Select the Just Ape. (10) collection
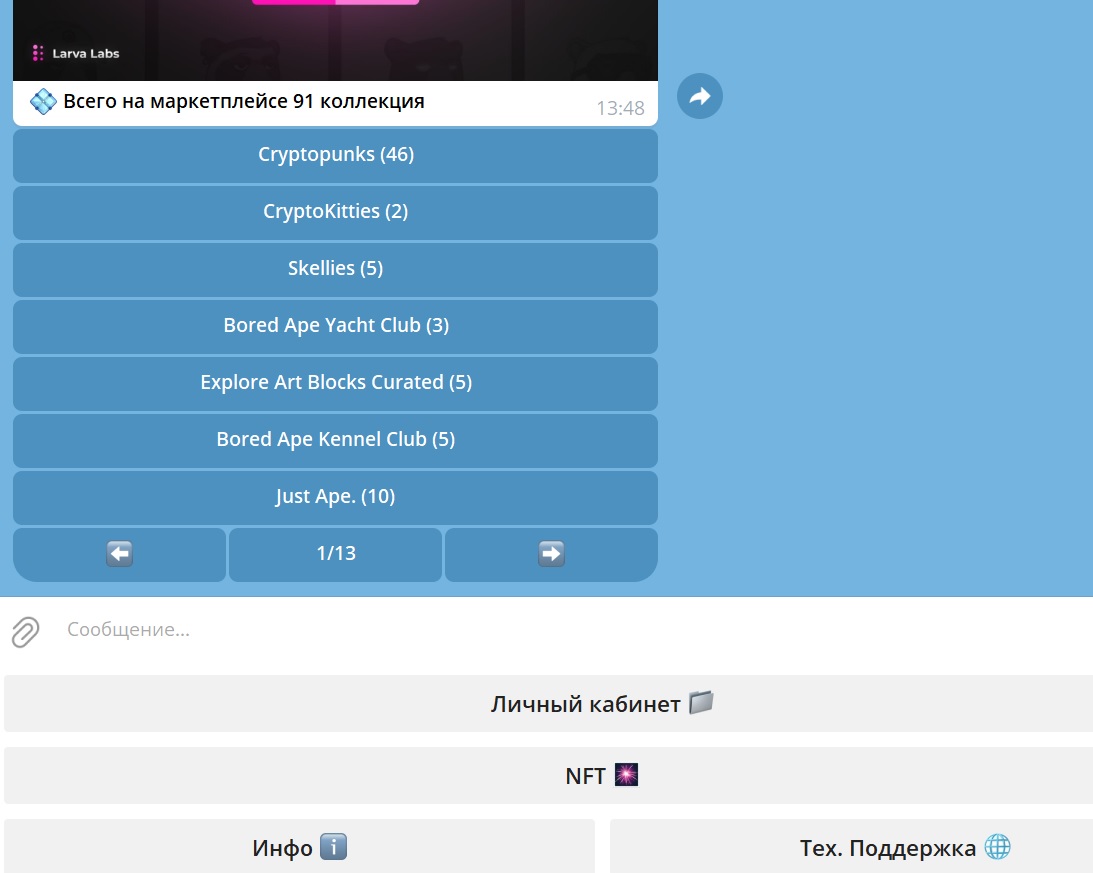 coord(335,498)
